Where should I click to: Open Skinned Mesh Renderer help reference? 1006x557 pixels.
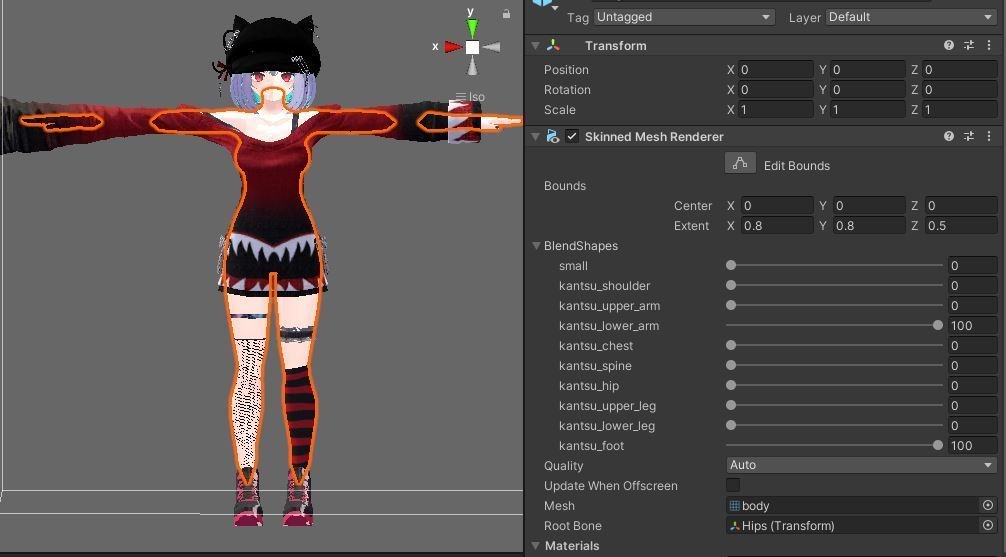coord(949,136)
